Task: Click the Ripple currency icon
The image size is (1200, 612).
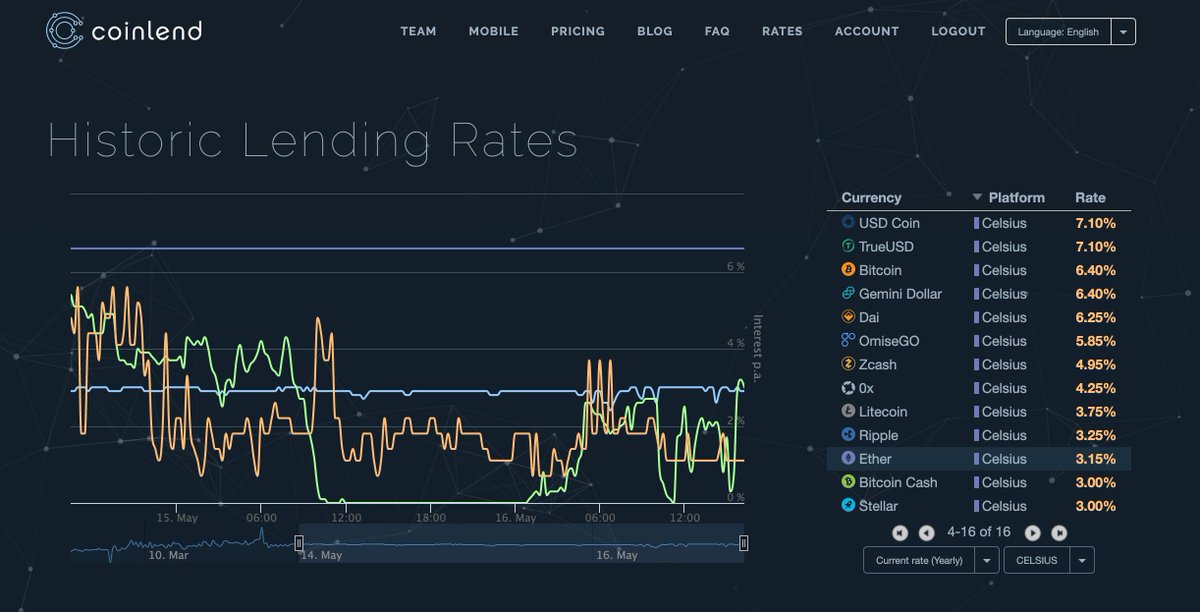Action: point(848,435)
